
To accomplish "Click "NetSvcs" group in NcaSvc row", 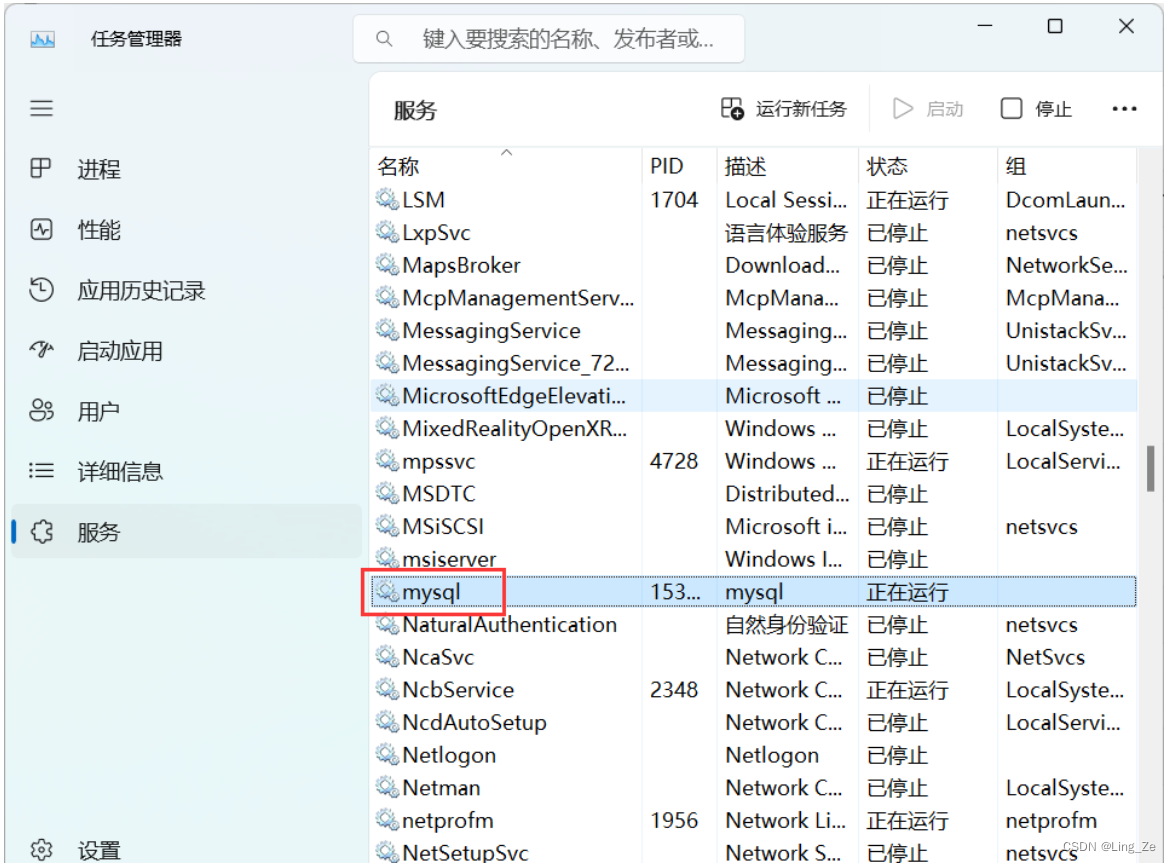I will (1046, 657).
